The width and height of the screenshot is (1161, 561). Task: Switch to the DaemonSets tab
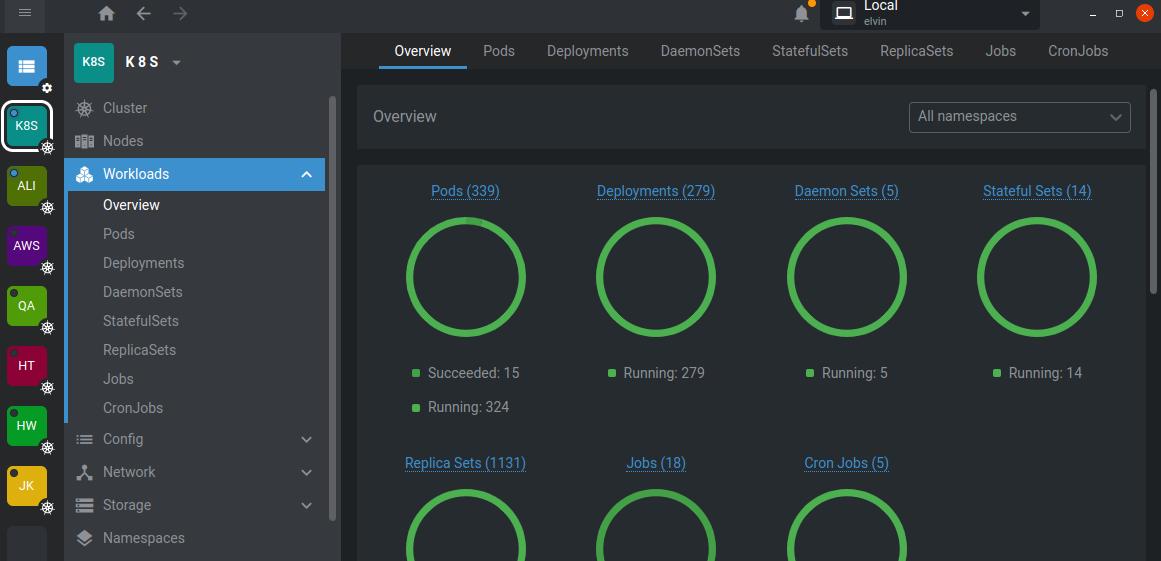coord(700,51)
